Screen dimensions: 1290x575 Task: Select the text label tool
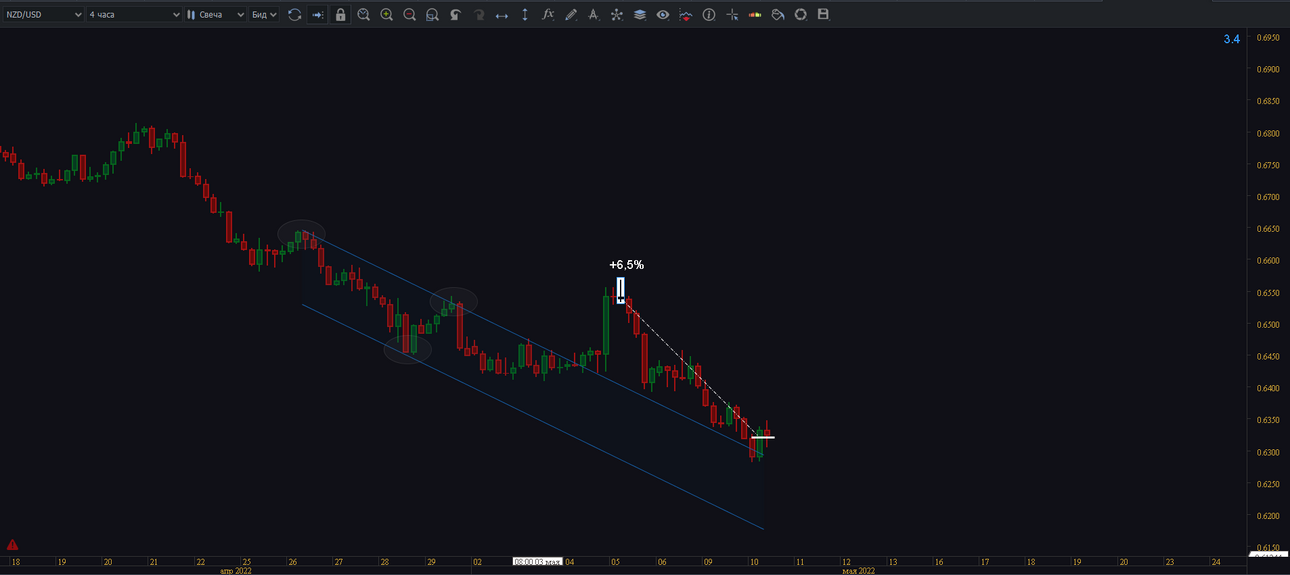click(594, 15)
